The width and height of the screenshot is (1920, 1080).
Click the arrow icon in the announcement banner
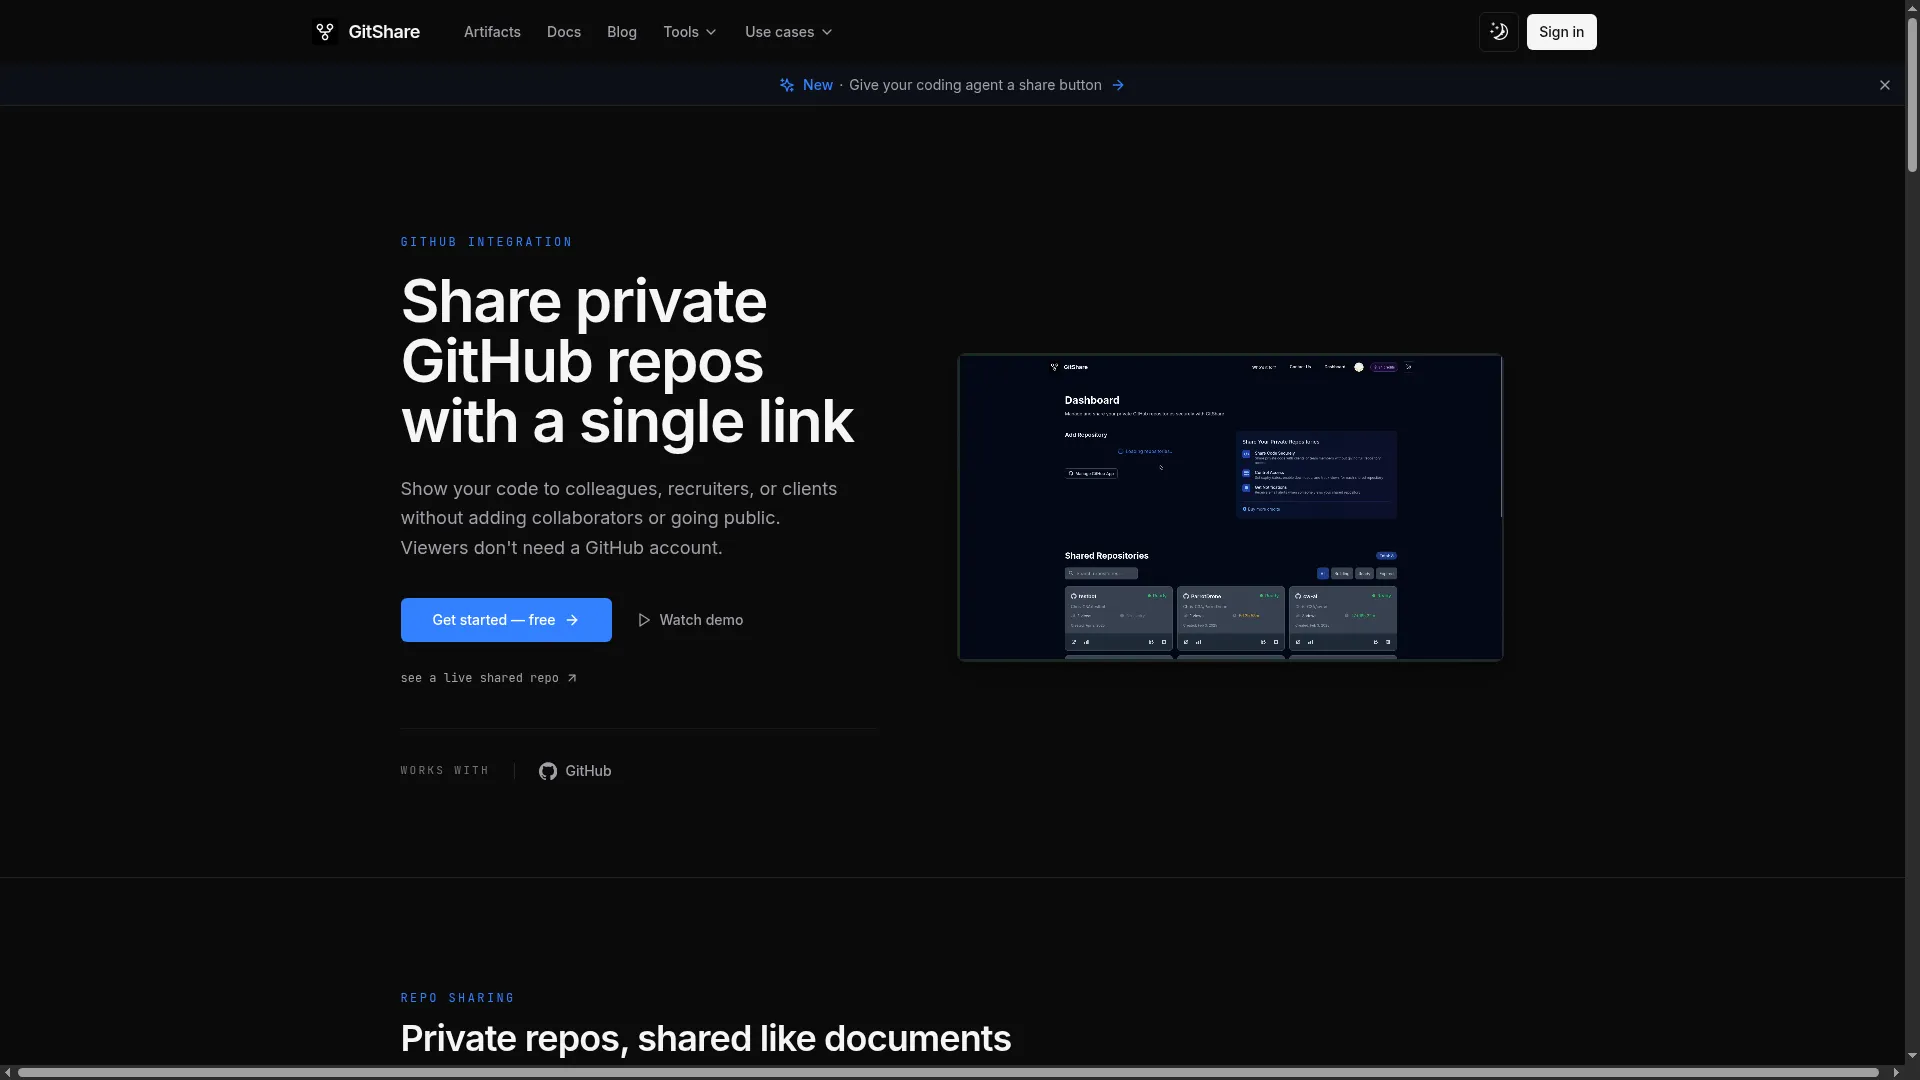tap(1118, 85)
